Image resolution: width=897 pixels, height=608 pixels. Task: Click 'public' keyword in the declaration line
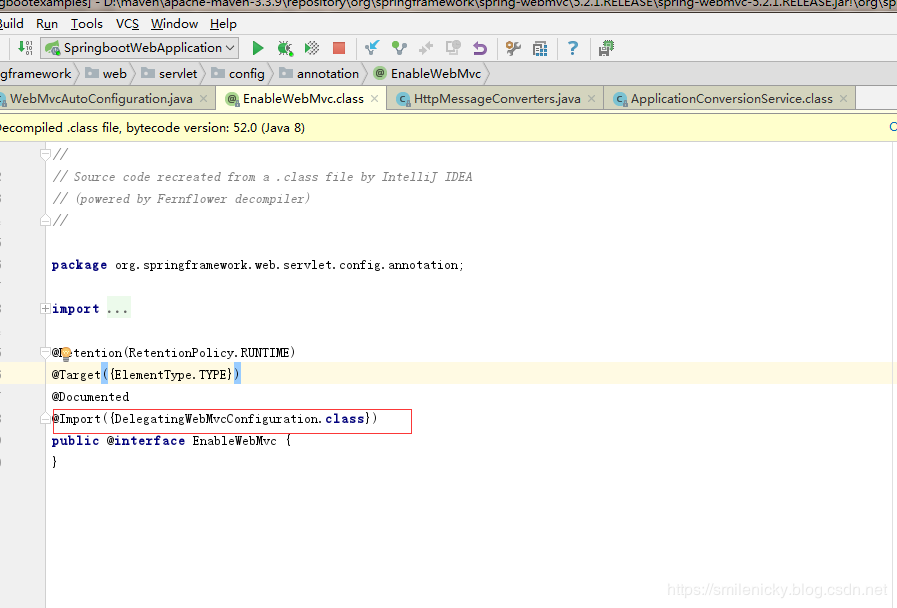click(x=75, y=441)
